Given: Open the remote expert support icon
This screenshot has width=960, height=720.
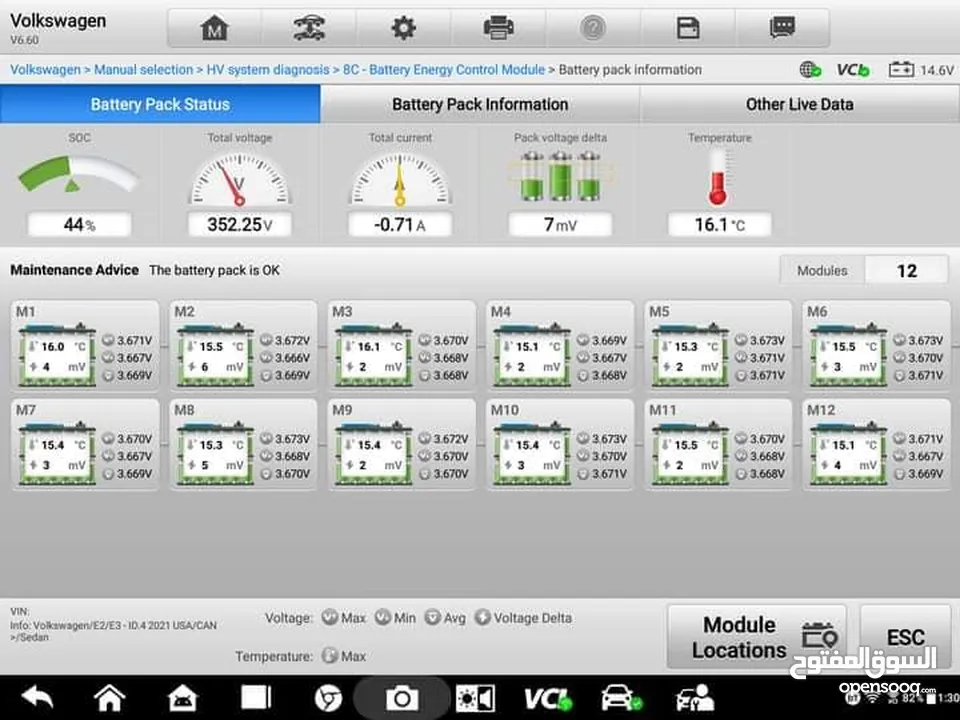Looking at the screenshot, I should (x=694, y=698).
